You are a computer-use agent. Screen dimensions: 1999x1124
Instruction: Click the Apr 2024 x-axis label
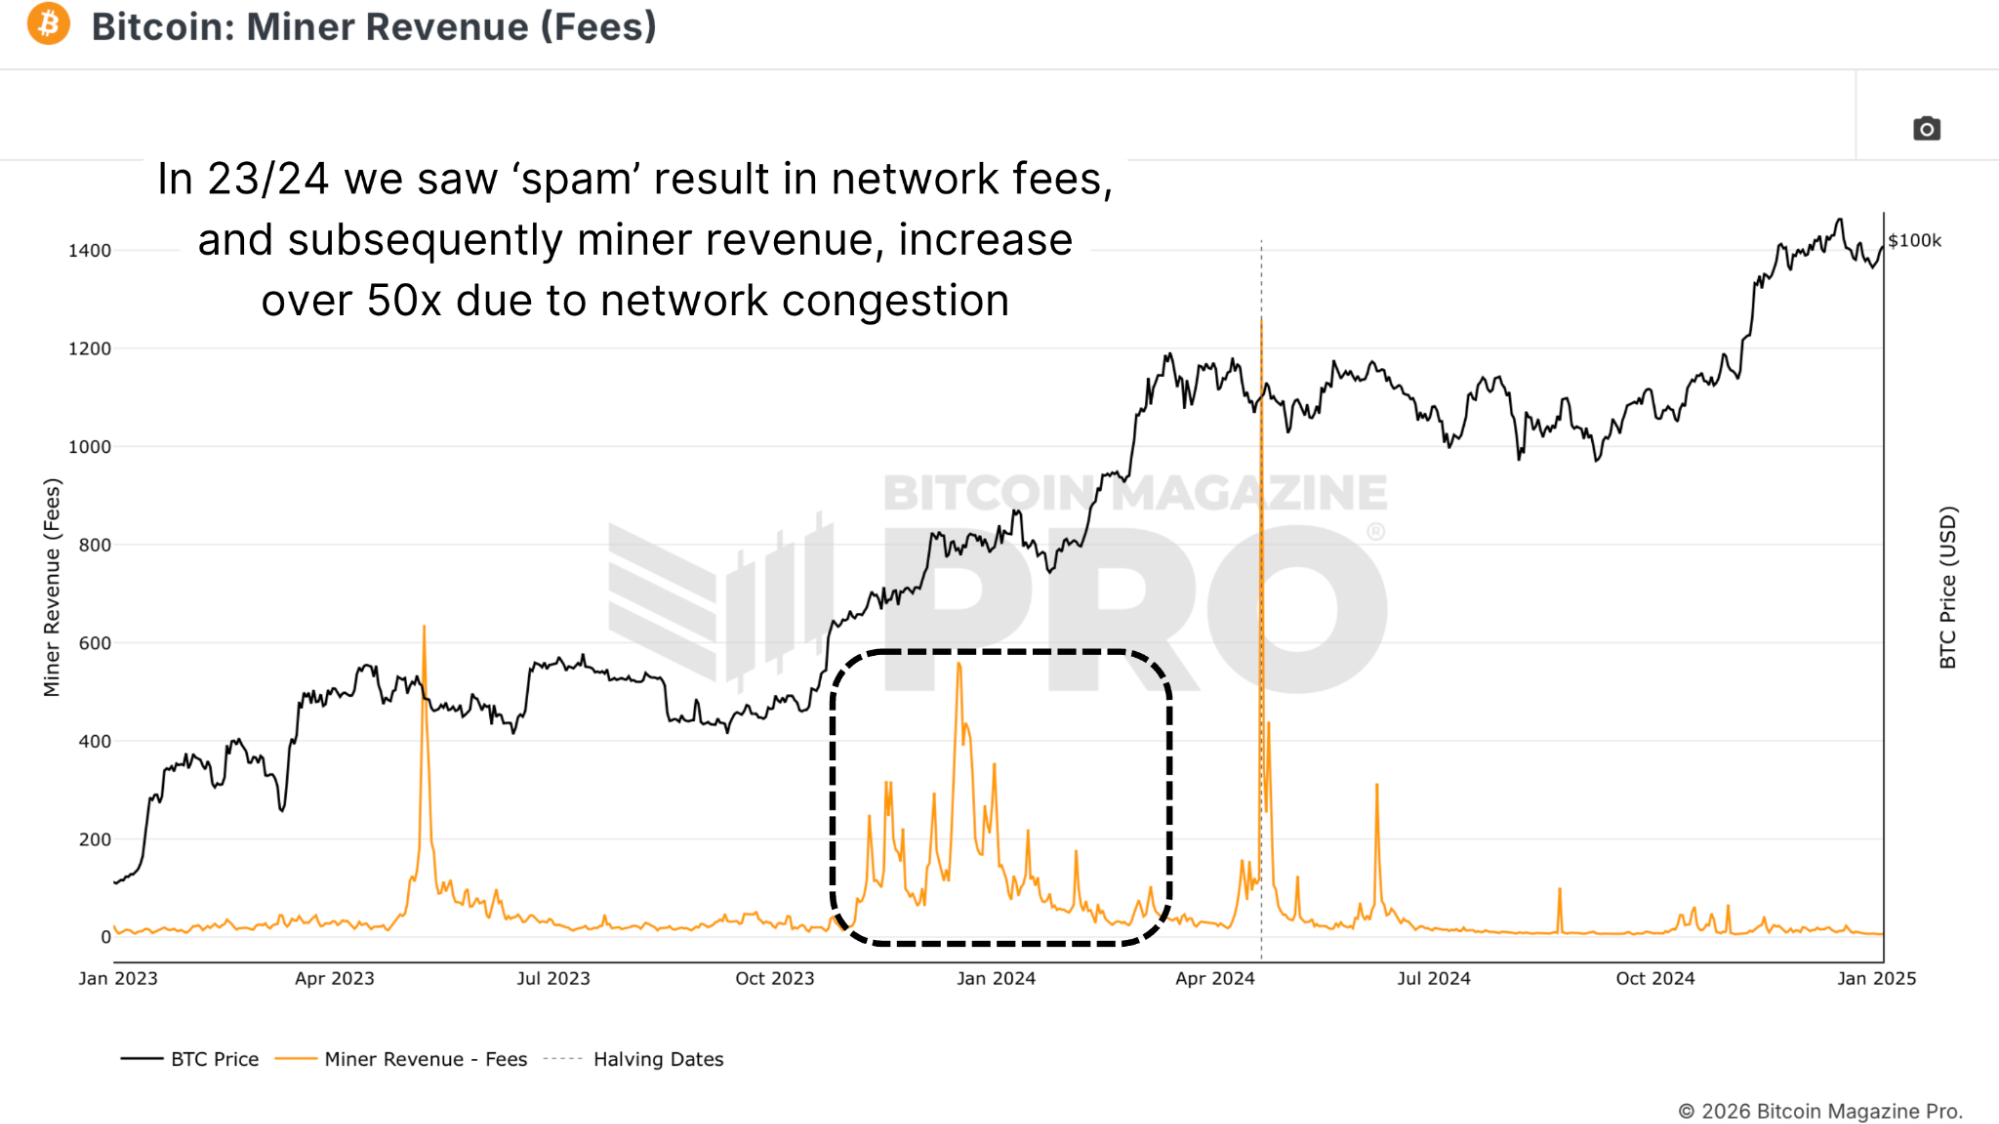1214,978
